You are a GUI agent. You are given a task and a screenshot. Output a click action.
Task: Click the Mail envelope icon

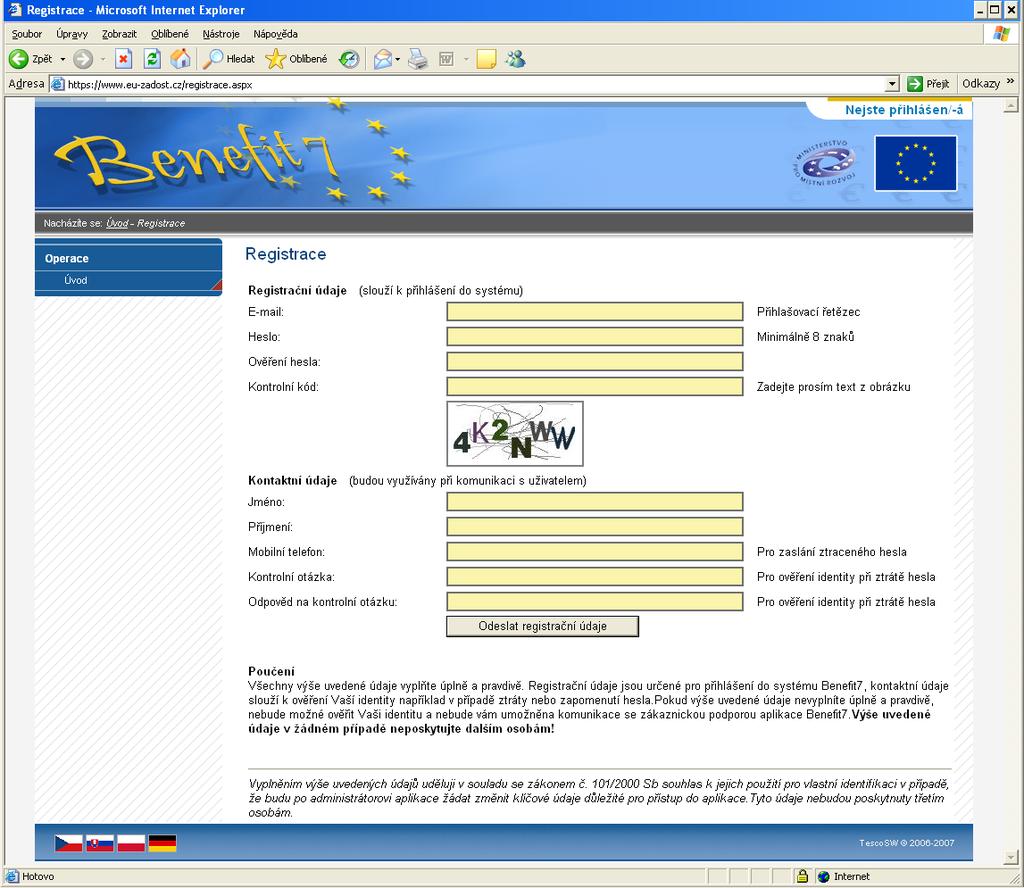click(383, 59)
